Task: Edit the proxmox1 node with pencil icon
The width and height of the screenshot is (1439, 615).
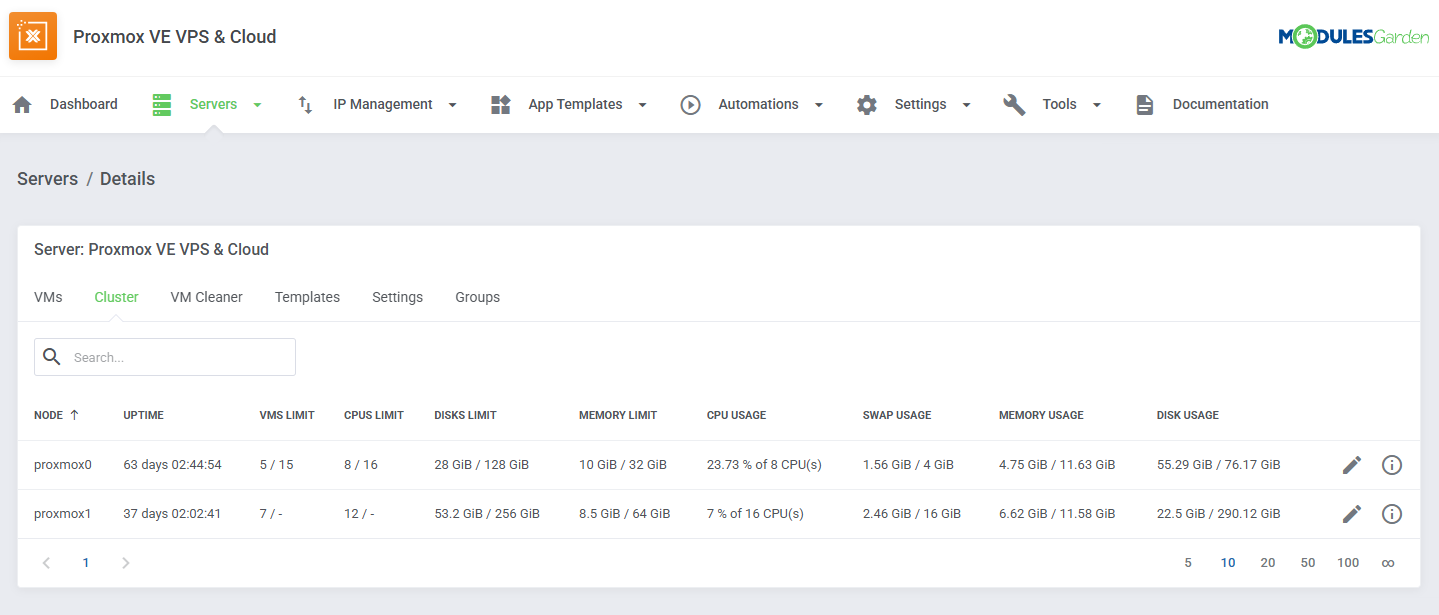Action: tap(1352, 514)
